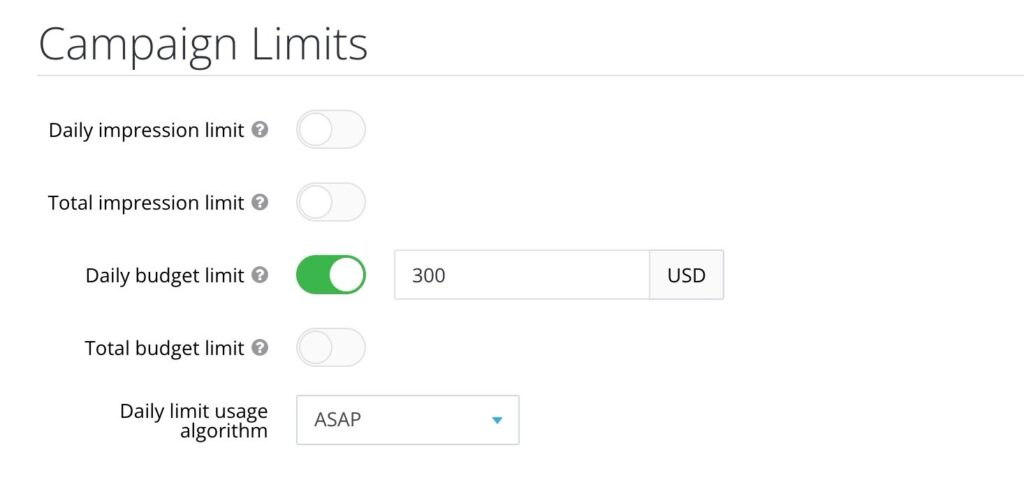Switch on the Total budget limit toggle

tap(331, 348)
